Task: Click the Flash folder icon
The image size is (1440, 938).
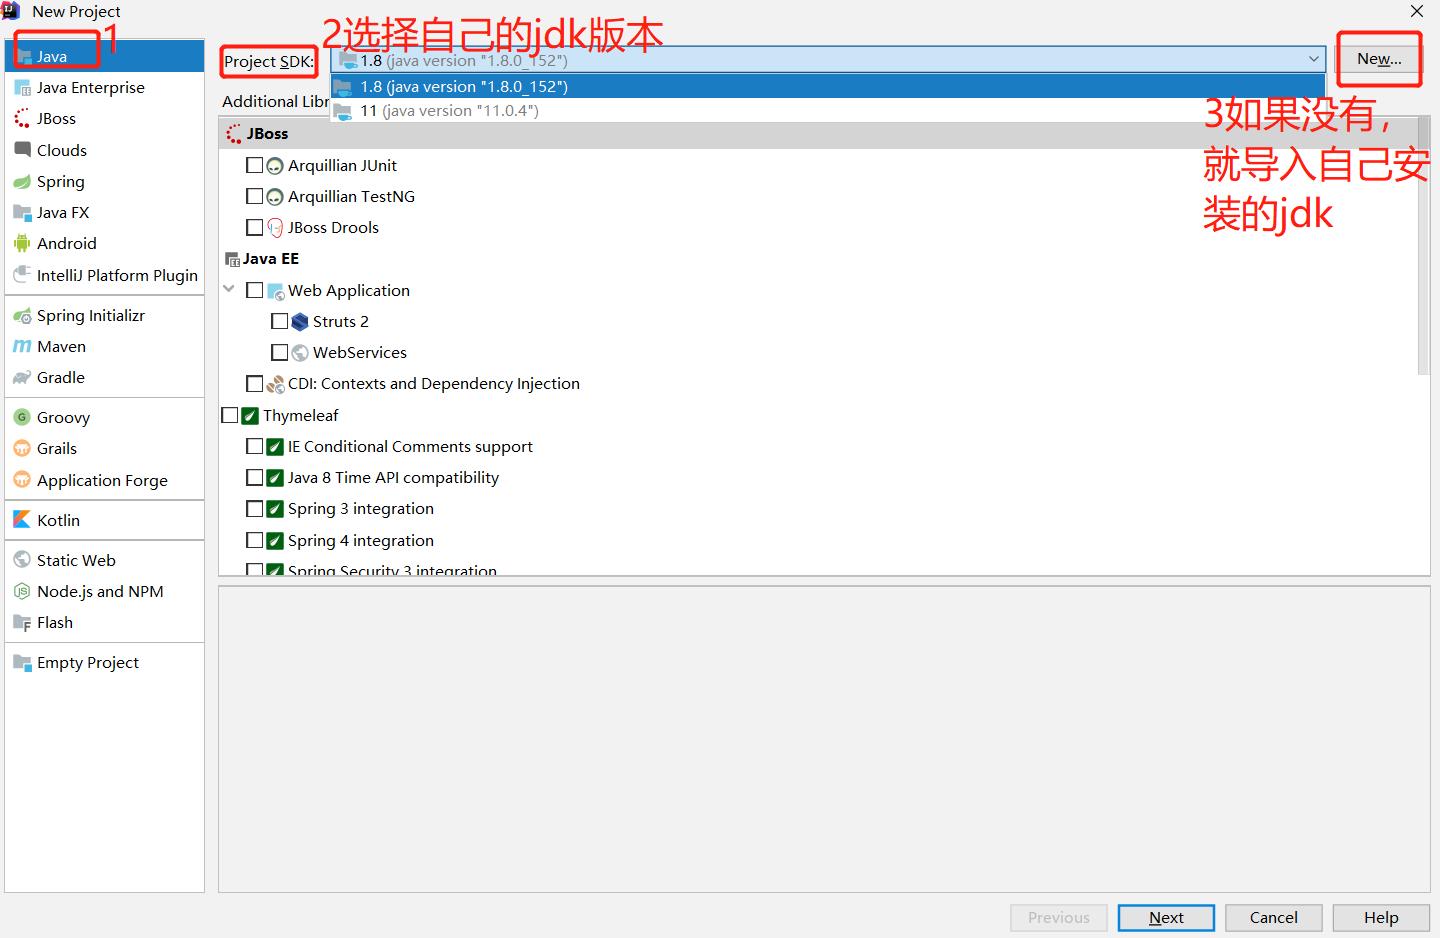Action: click(x=22, y=623)
